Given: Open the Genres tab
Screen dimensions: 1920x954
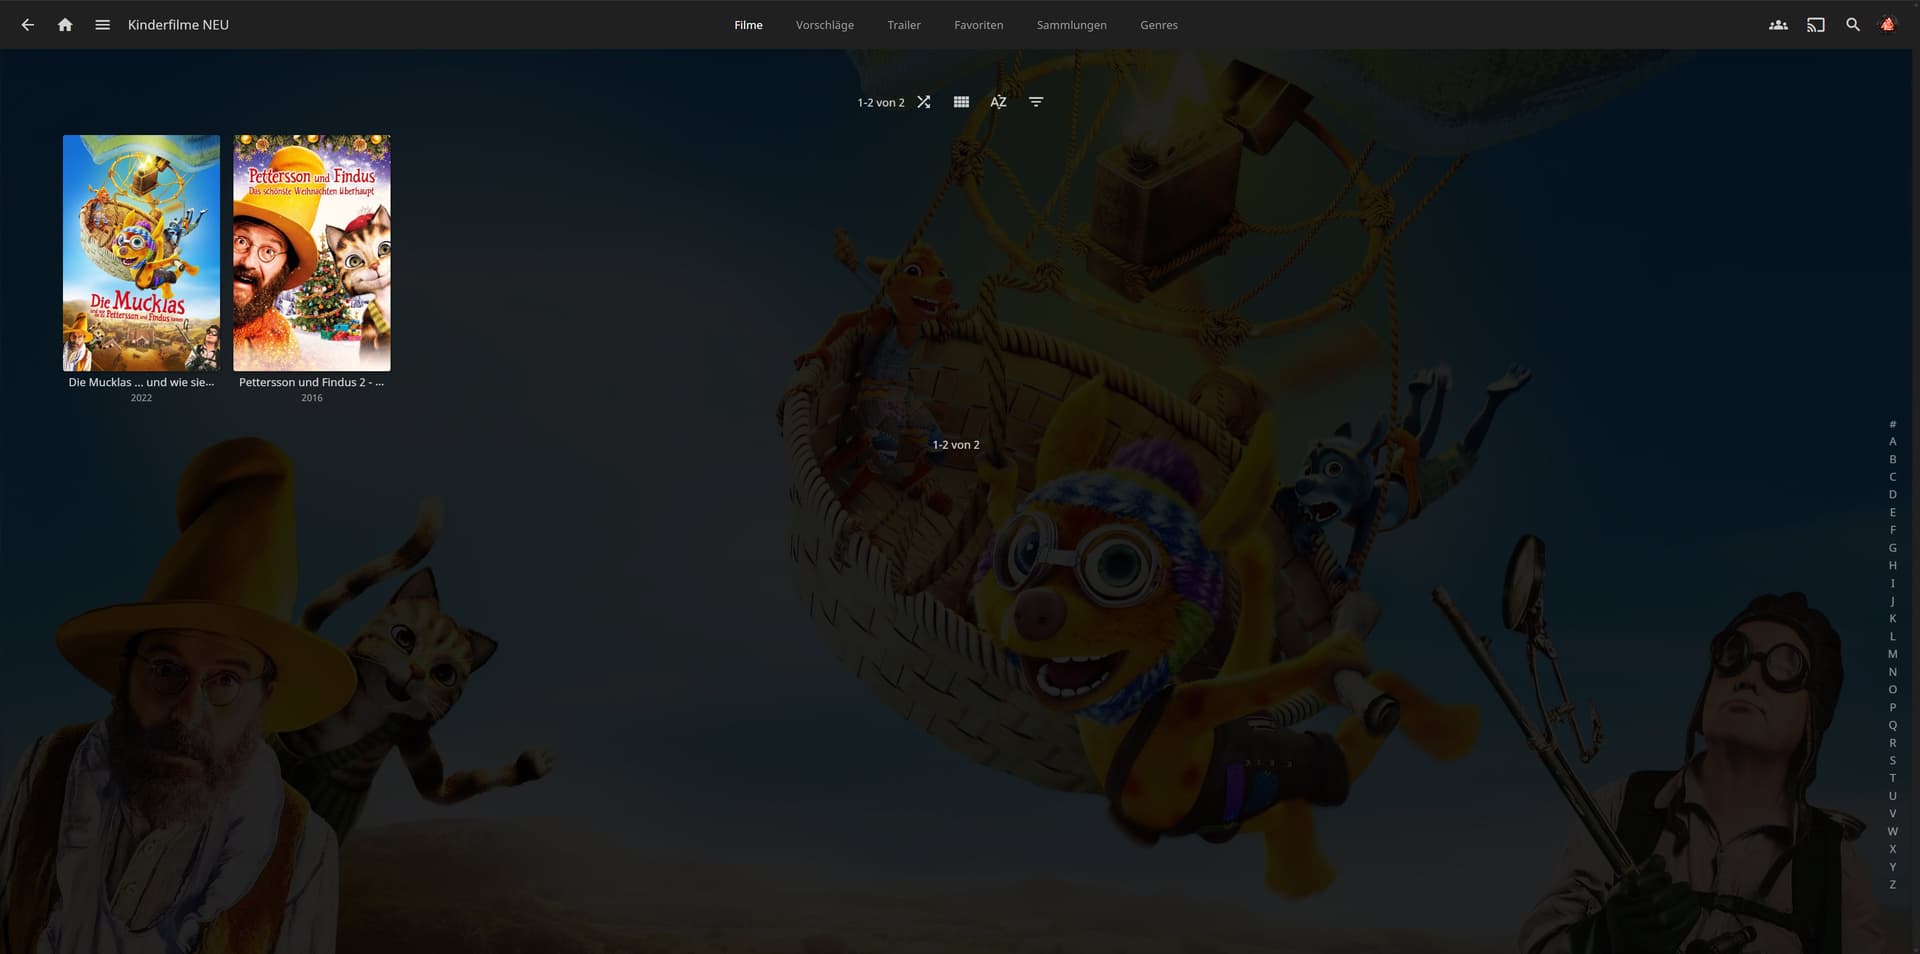Looking at the screenshot, I should 1158,25.
